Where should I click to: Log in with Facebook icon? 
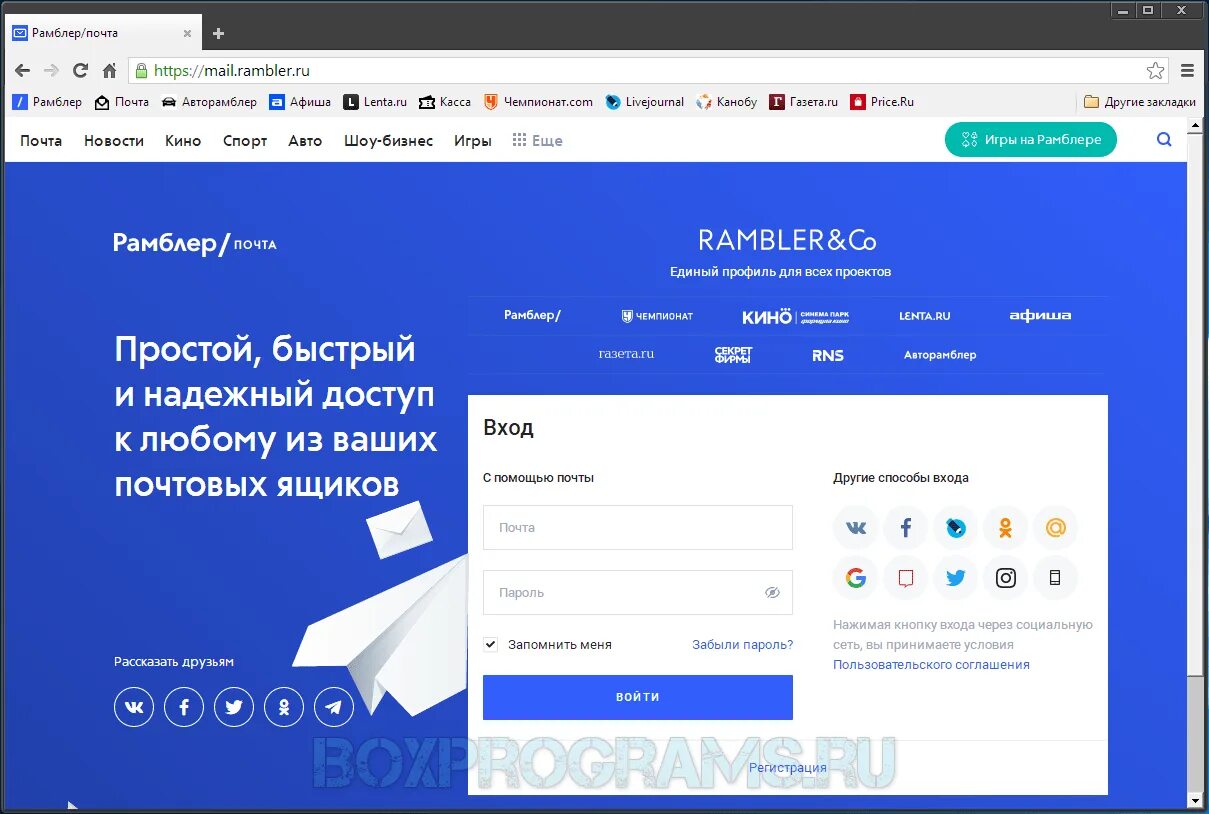(906, 528)
